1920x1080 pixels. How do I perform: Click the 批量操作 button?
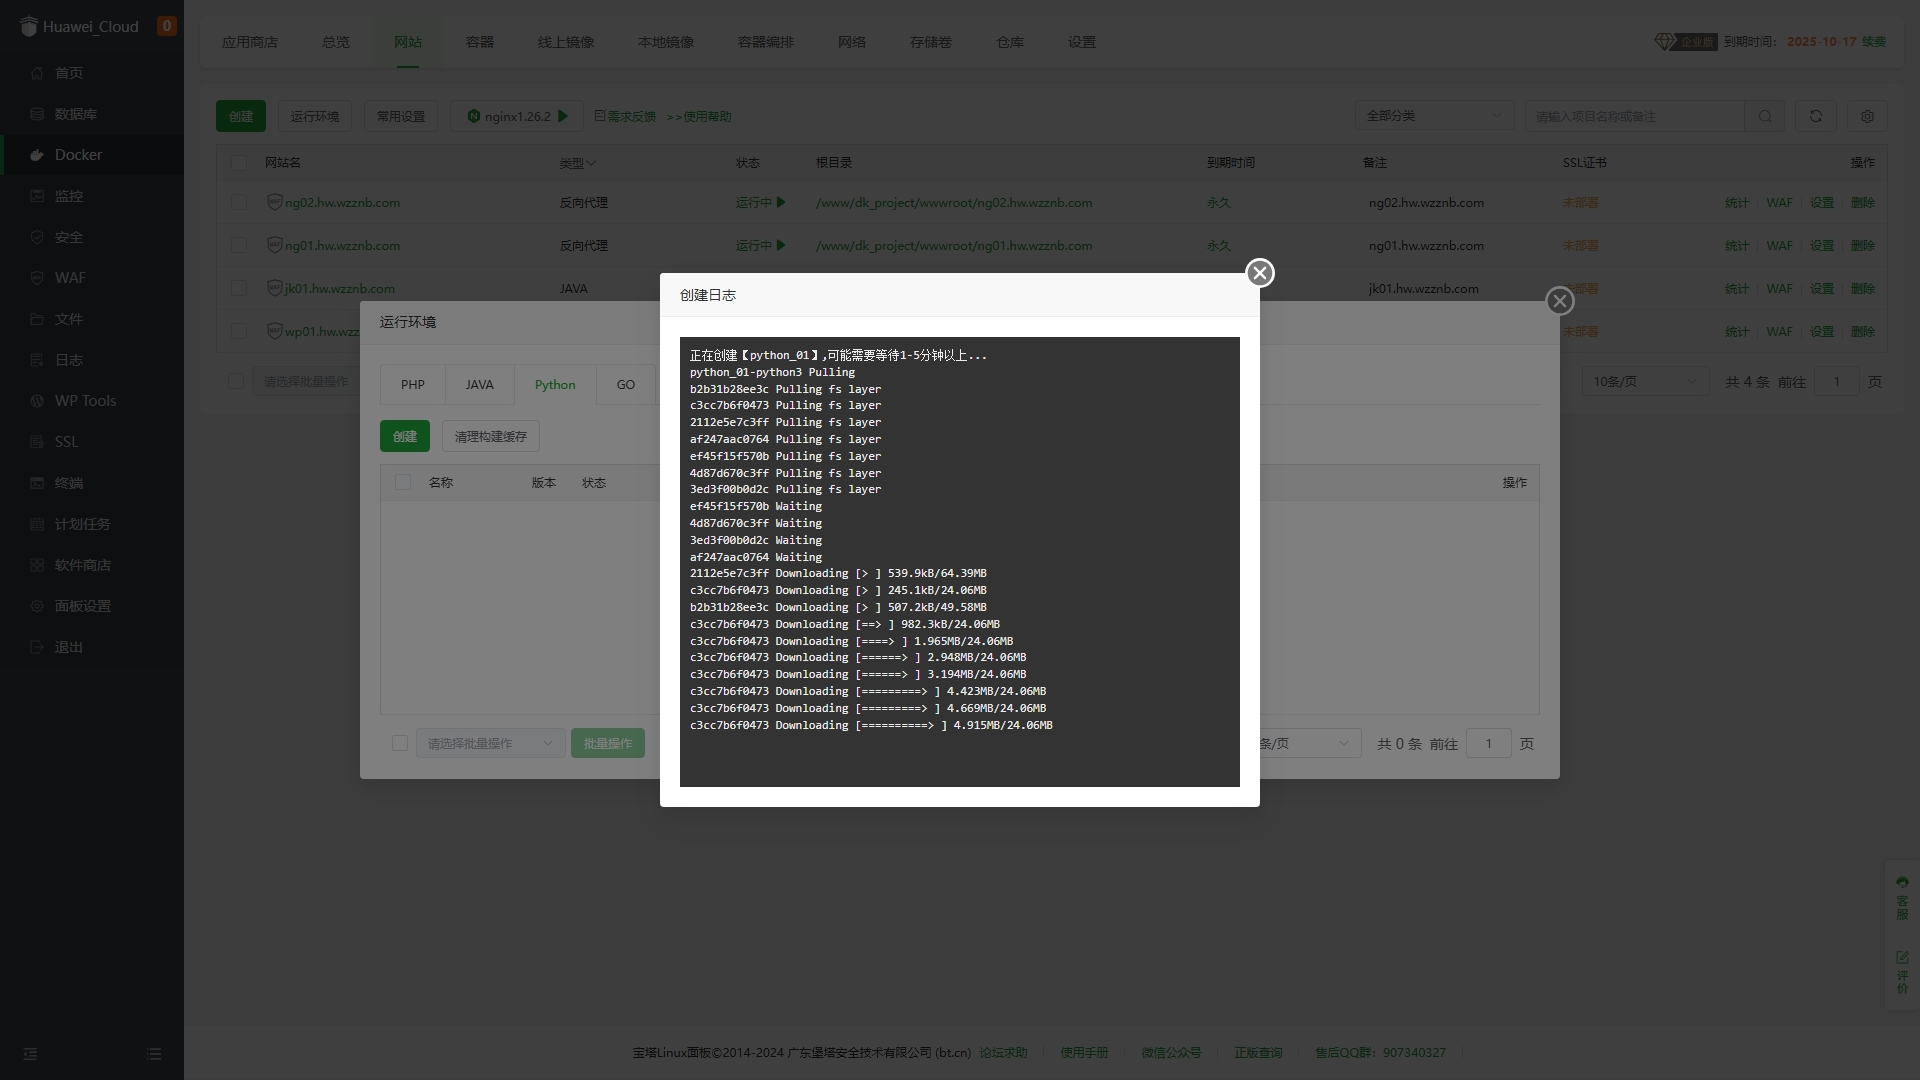click(608, 743)
